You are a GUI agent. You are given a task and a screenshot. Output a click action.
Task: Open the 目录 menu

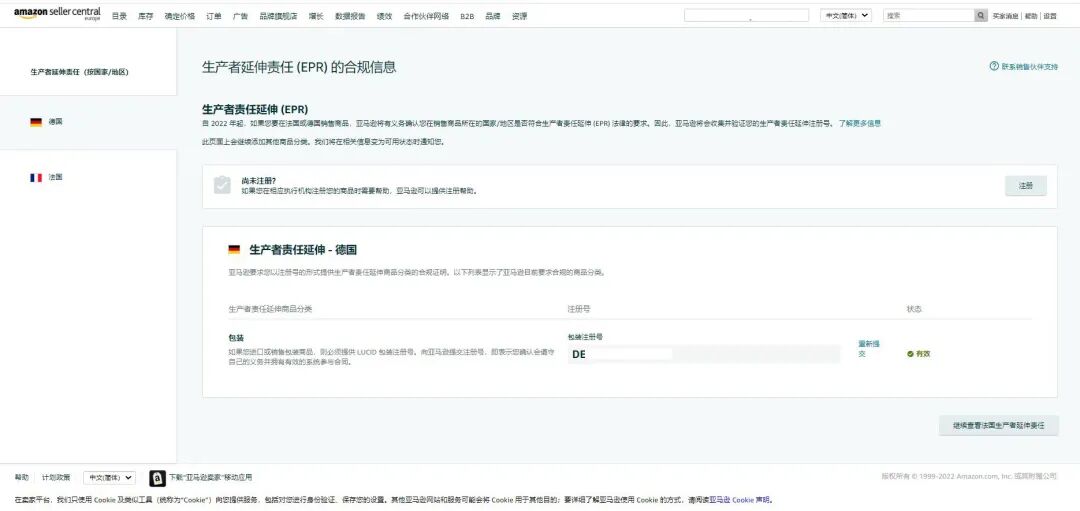click(x=119, y=16)
